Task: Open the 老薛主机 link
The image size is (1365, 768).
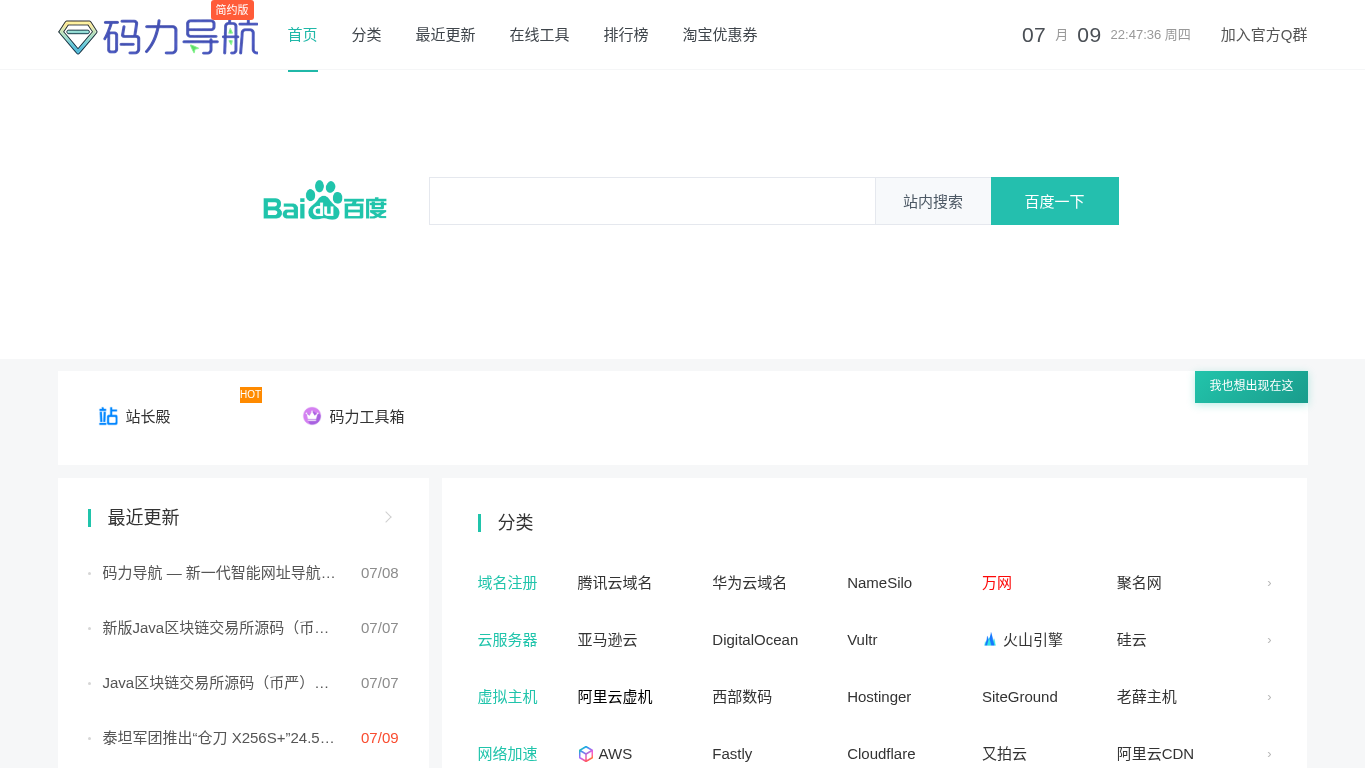Action: 1147,697
